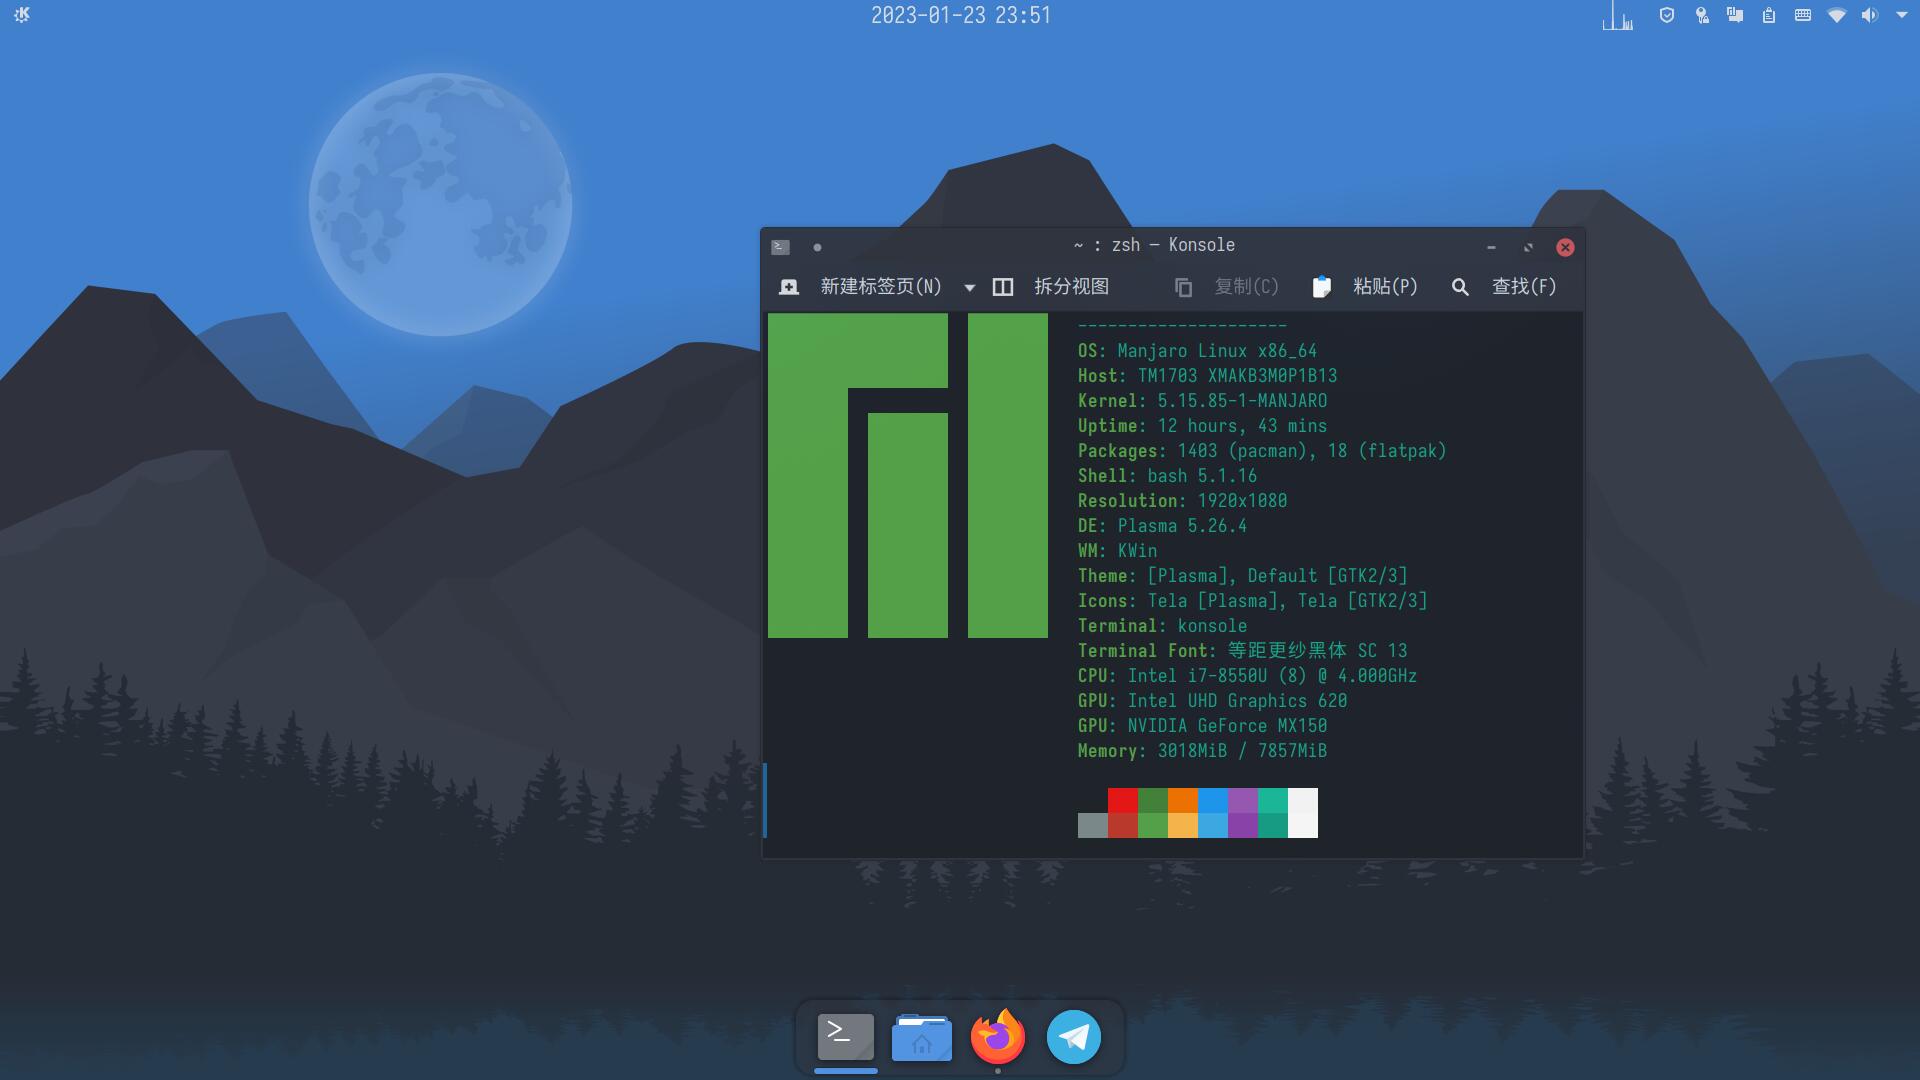
Task: Open the KDE application launcher icon
Action: (x=22, y=15)
